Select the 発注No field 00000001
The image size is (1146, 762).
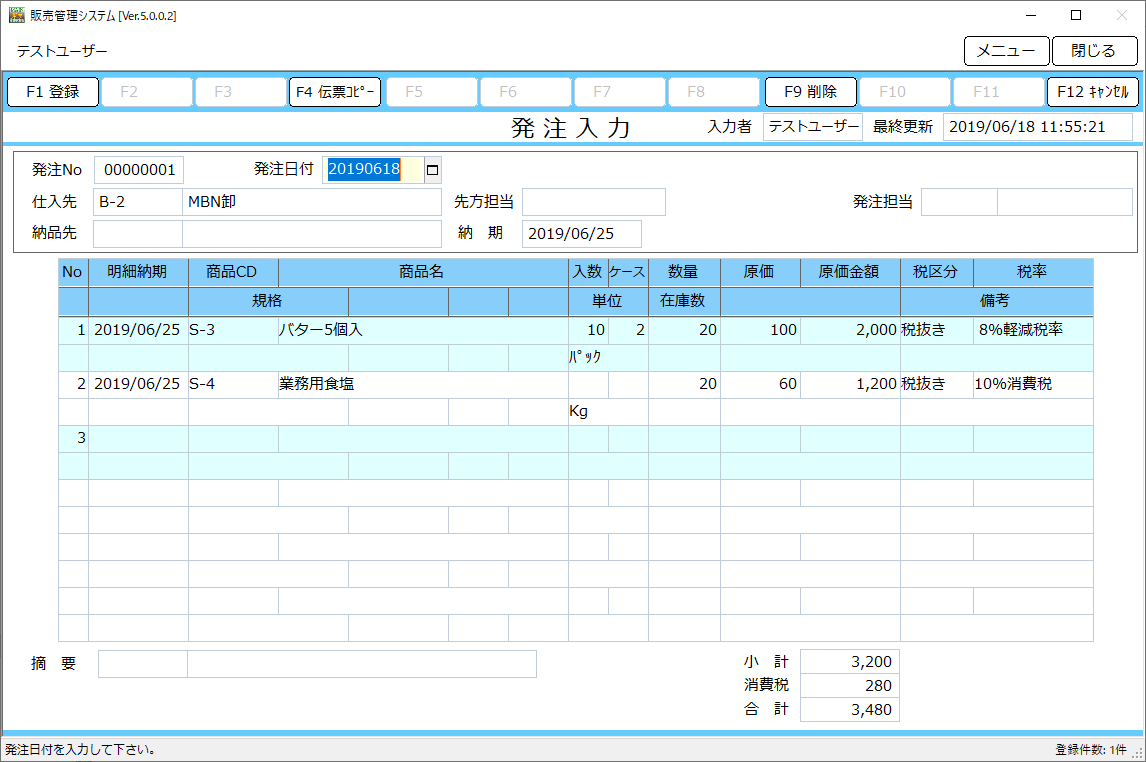coord(139,170)
